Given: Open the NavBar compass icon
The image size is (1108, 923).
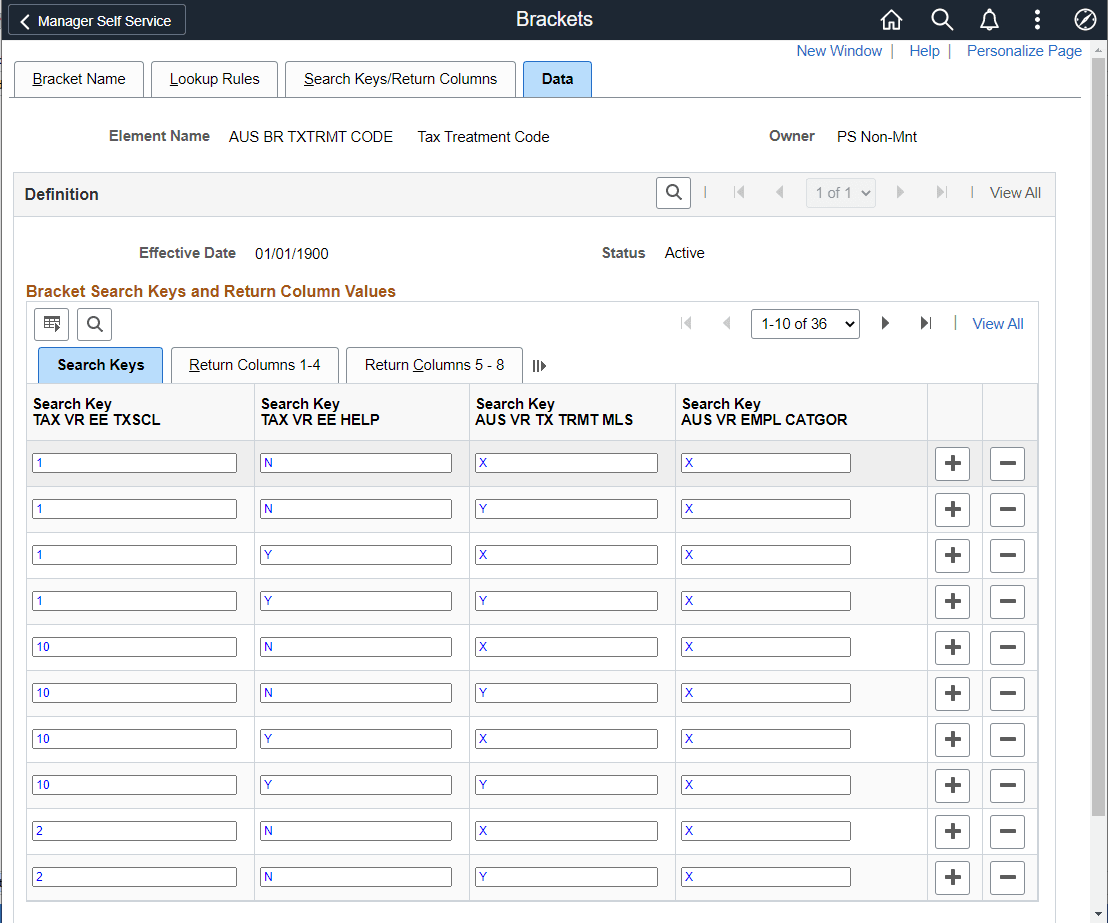Looking at the screenshot, I should pos(1085,20).
